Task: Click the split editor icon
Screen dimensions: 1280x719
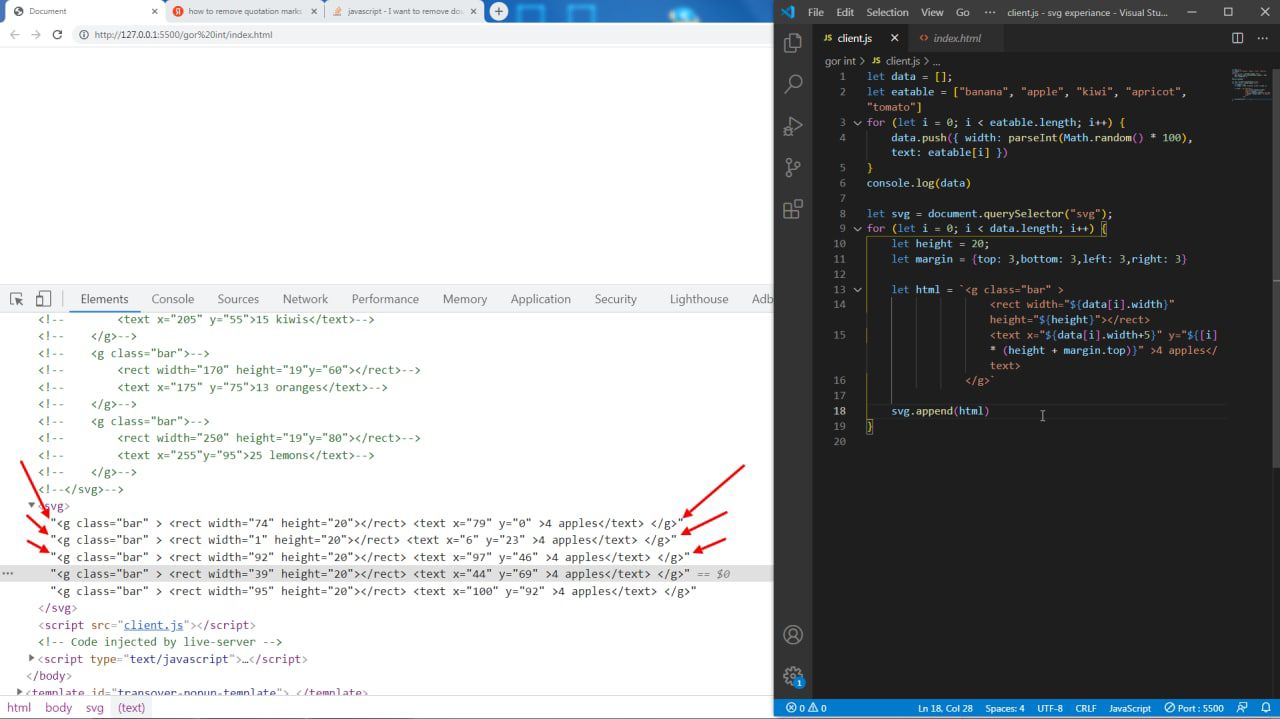Action: [1237, 38]
